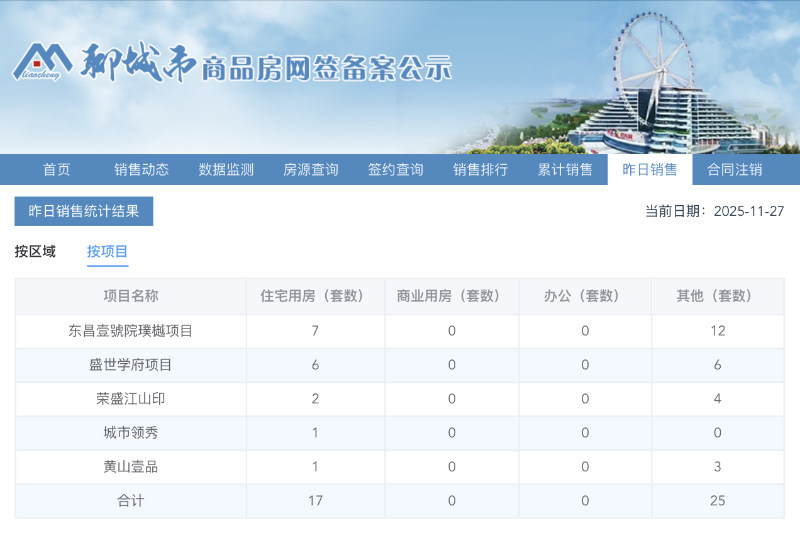800x540 pixels.
Task: Select the 荣盛江山印 row name
Action: (x=131, y=399)
